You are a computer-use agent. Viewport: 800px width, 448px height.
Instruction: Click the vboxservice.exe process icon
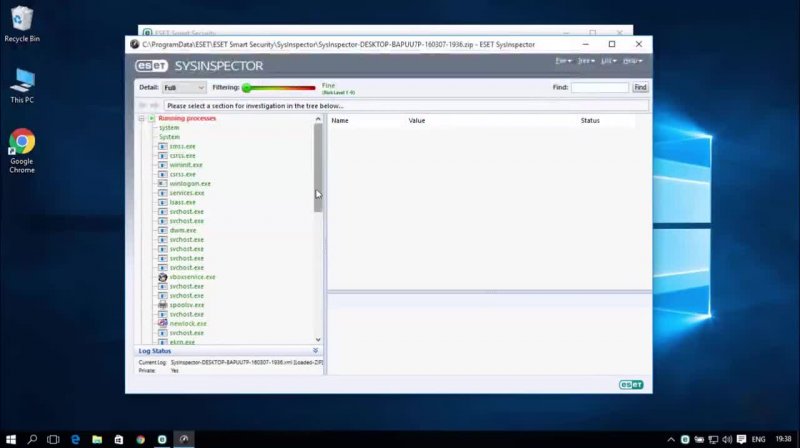(162, 277)
